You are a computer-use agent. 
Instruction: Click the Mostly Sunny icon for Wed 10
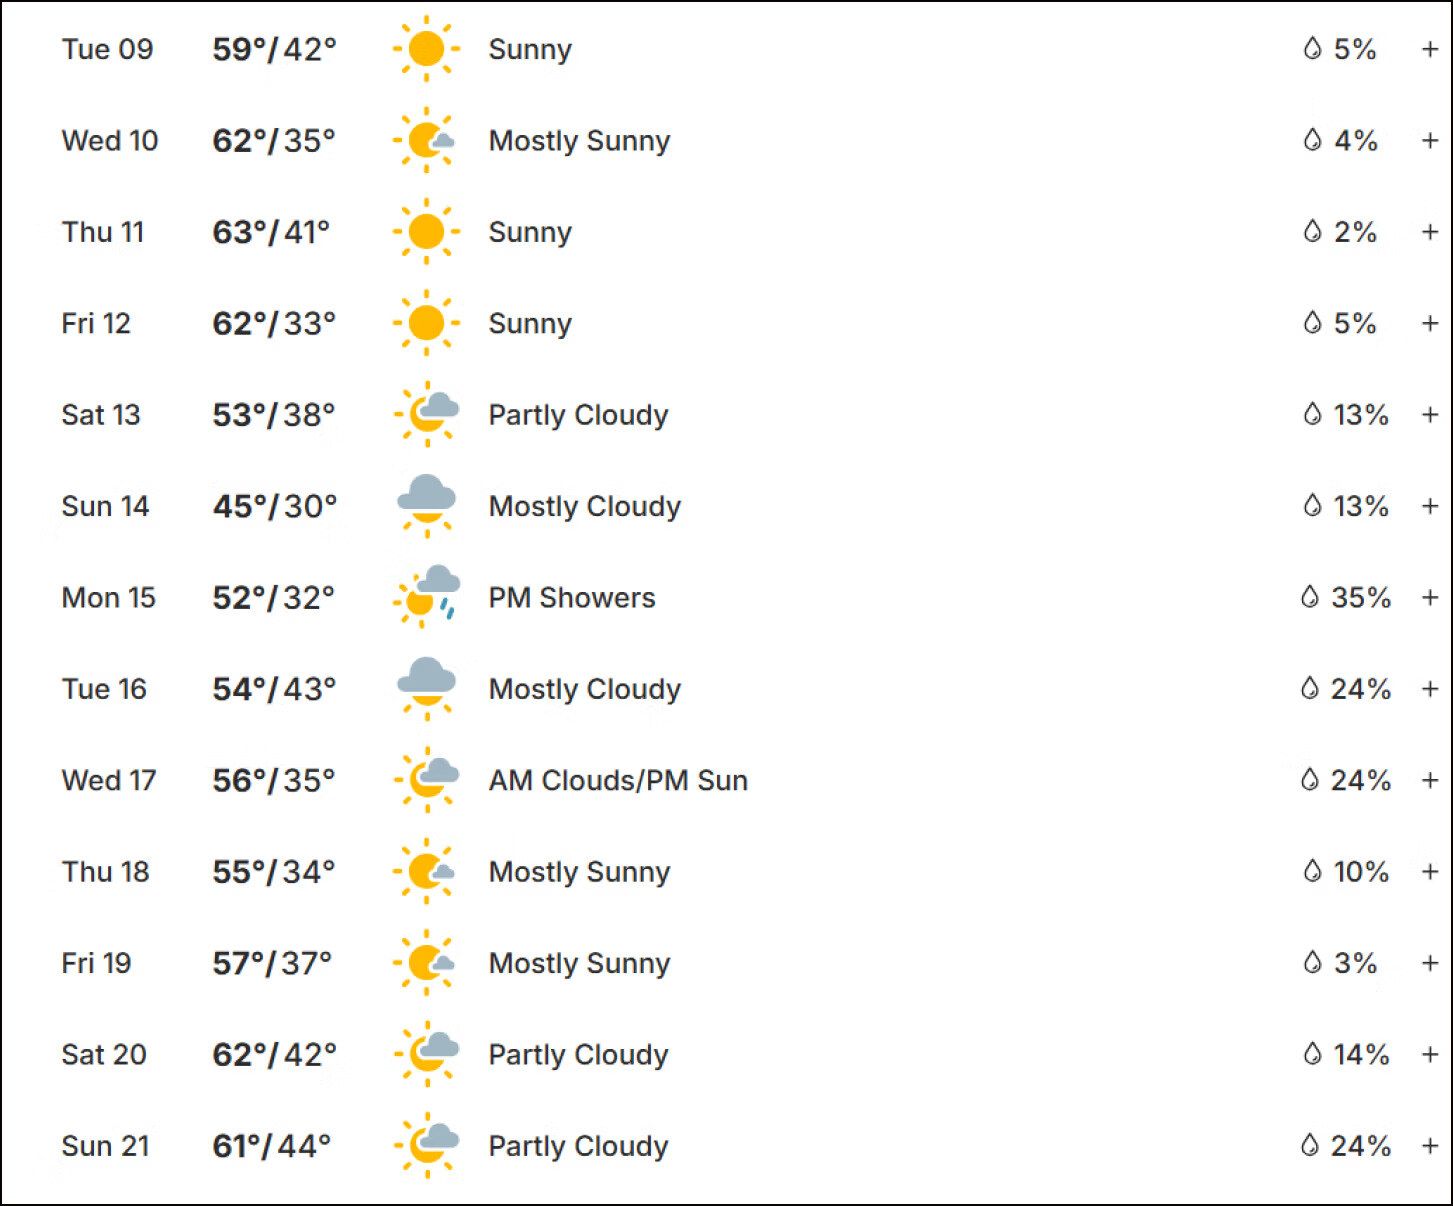tap(426, 140)
